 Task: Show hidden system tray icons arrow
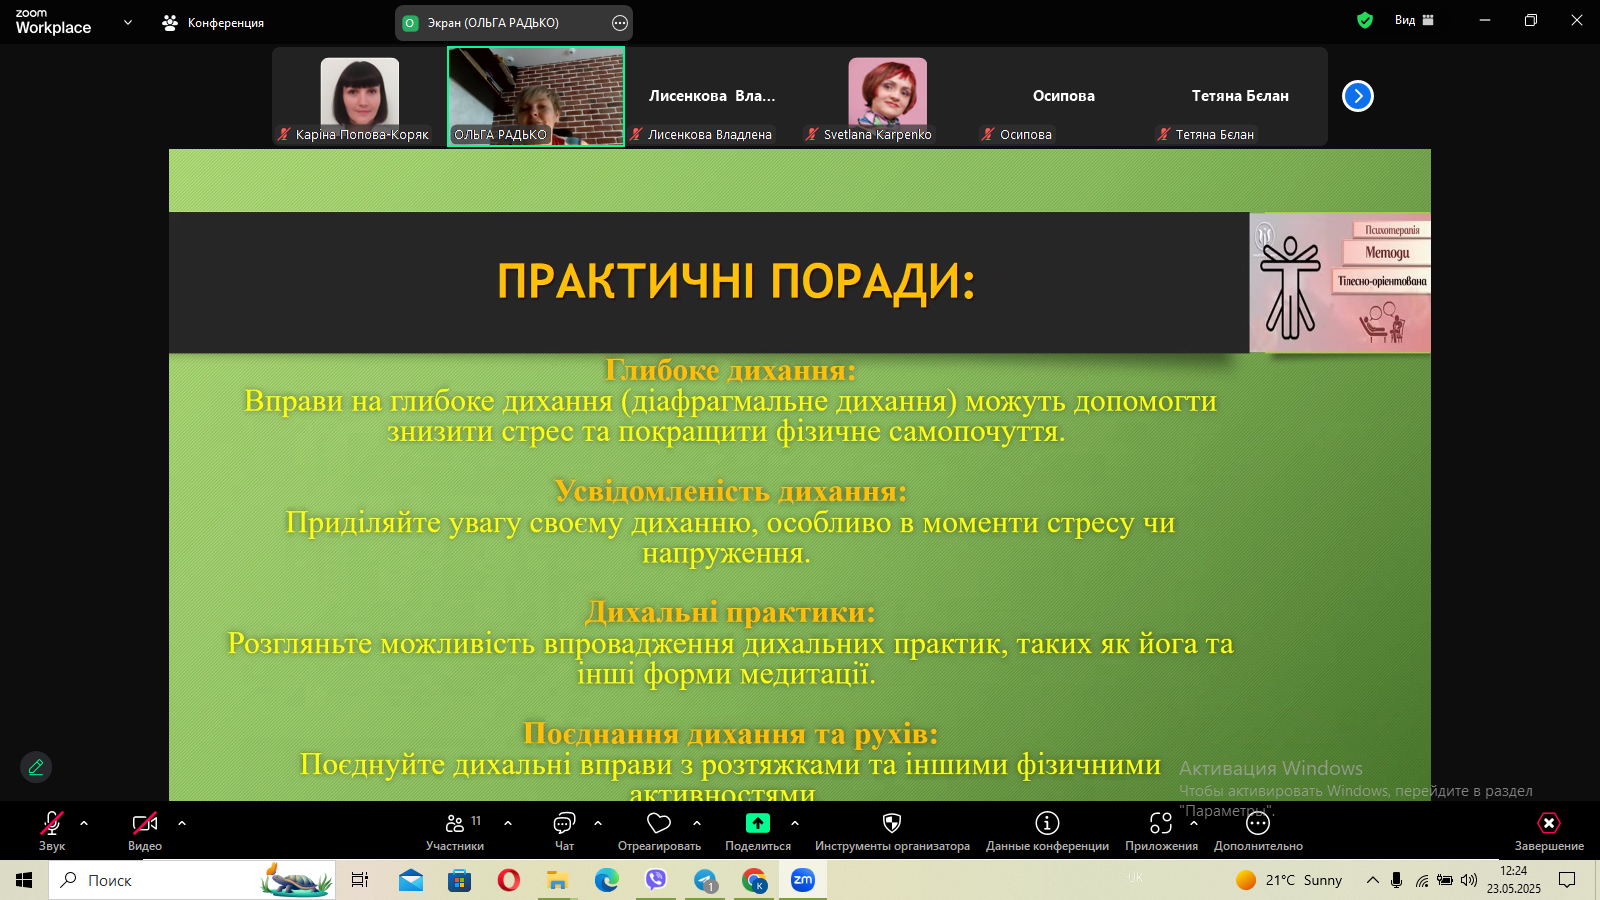[1373, 880]
